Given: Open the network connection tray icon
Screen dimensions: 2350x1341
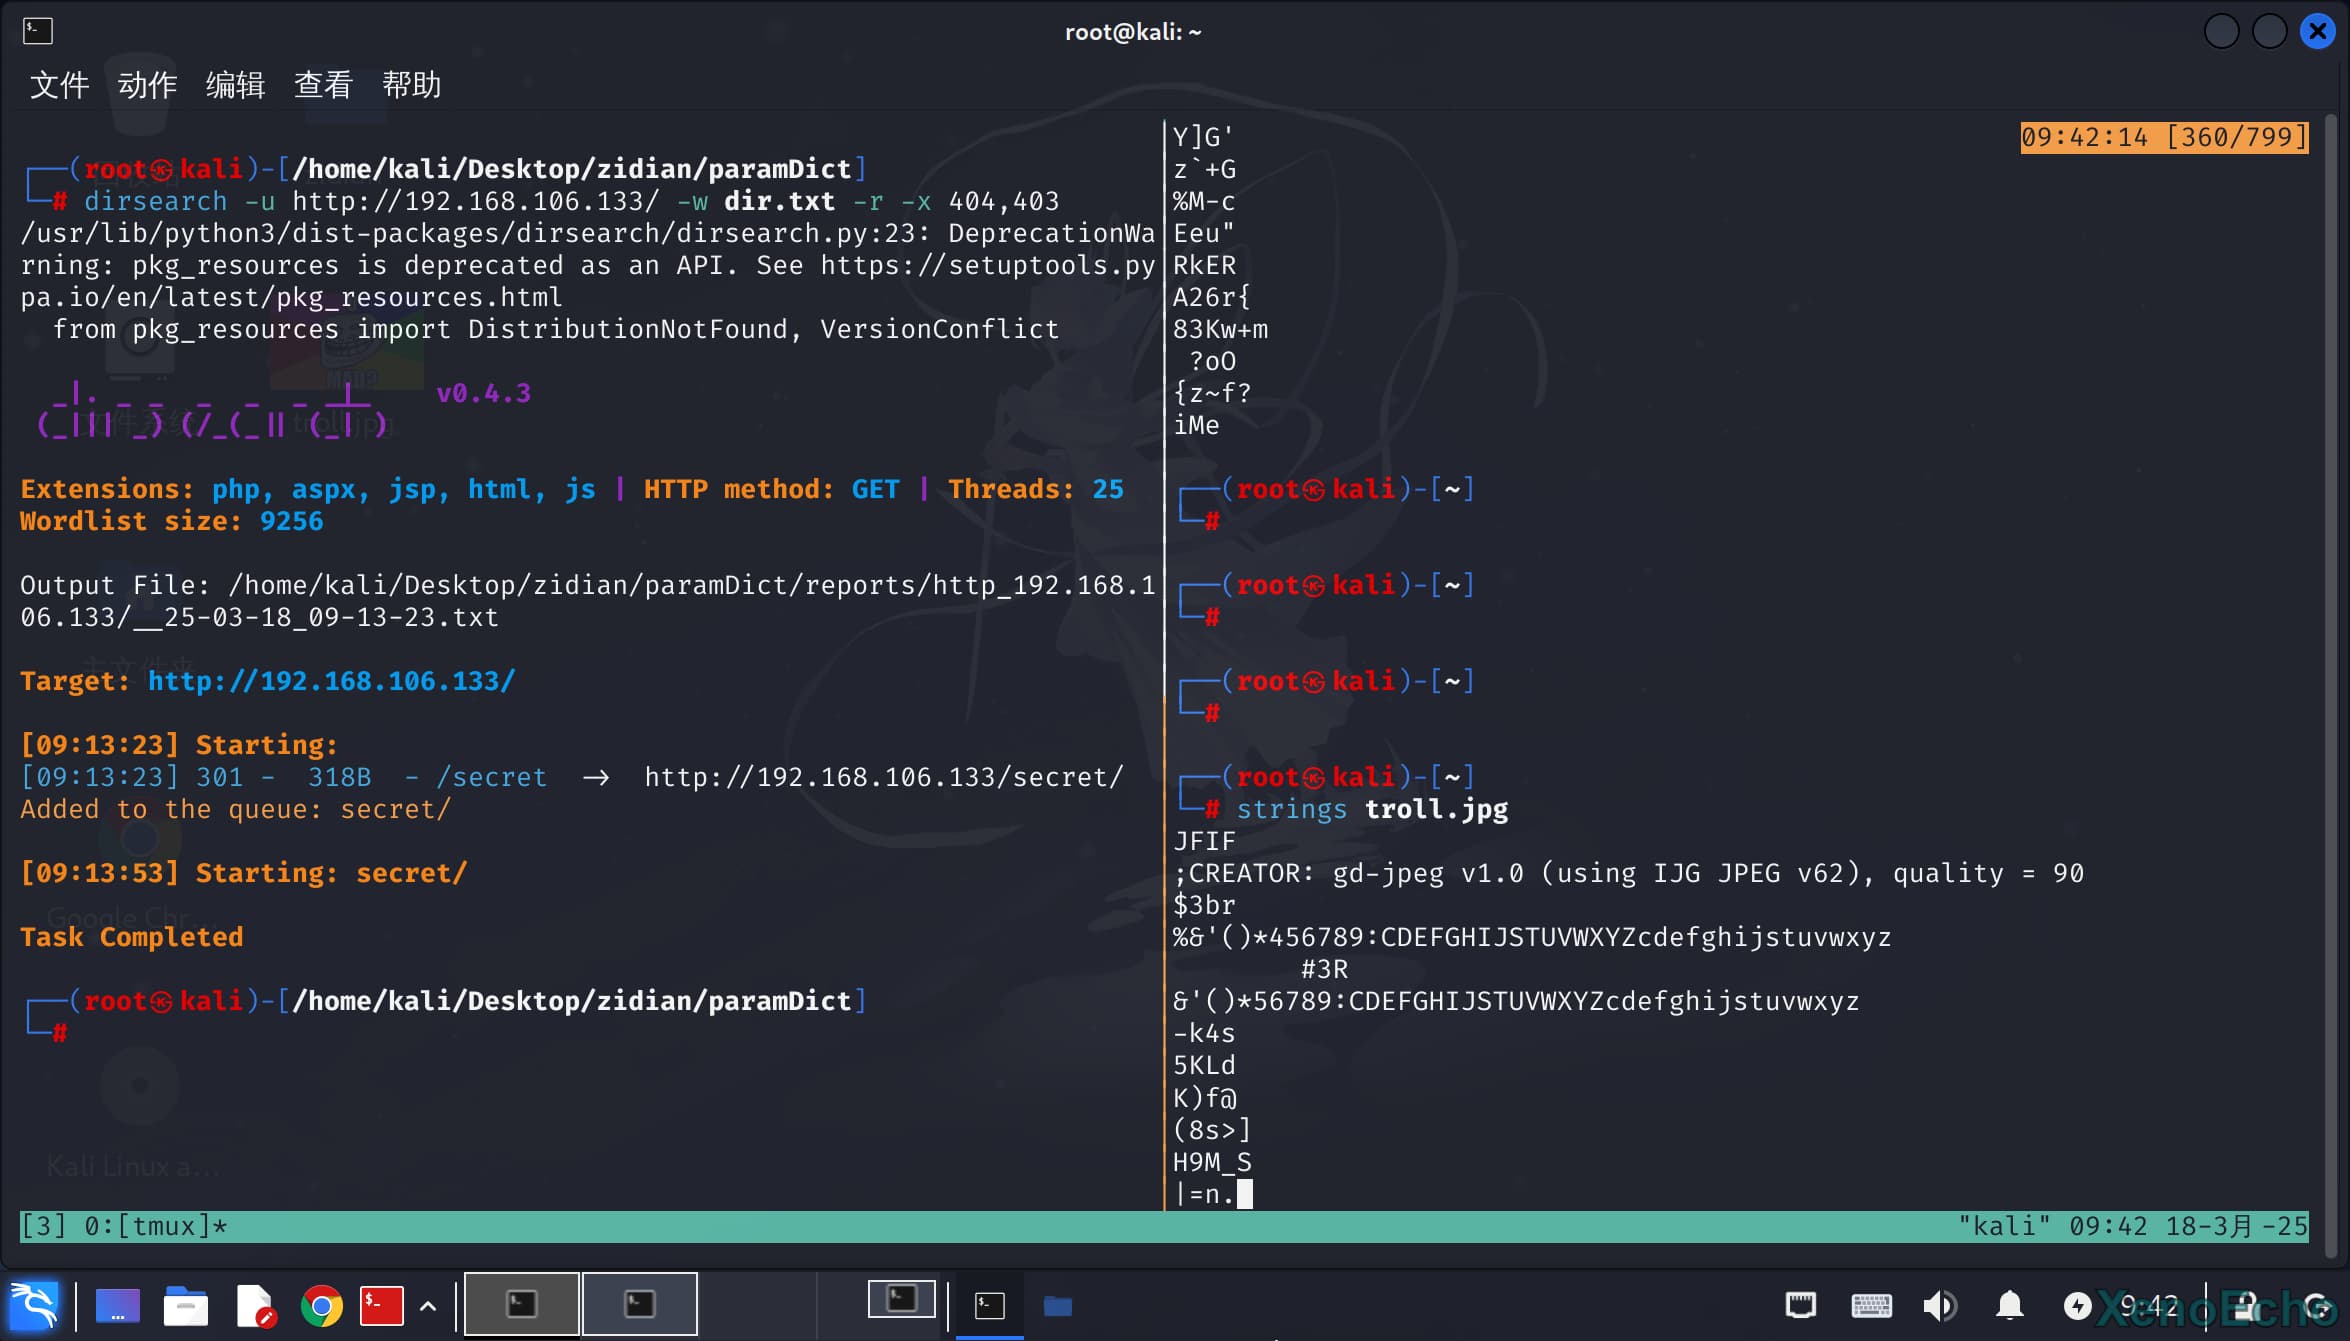Looking at the screenshot, I should [1800, 1305].
